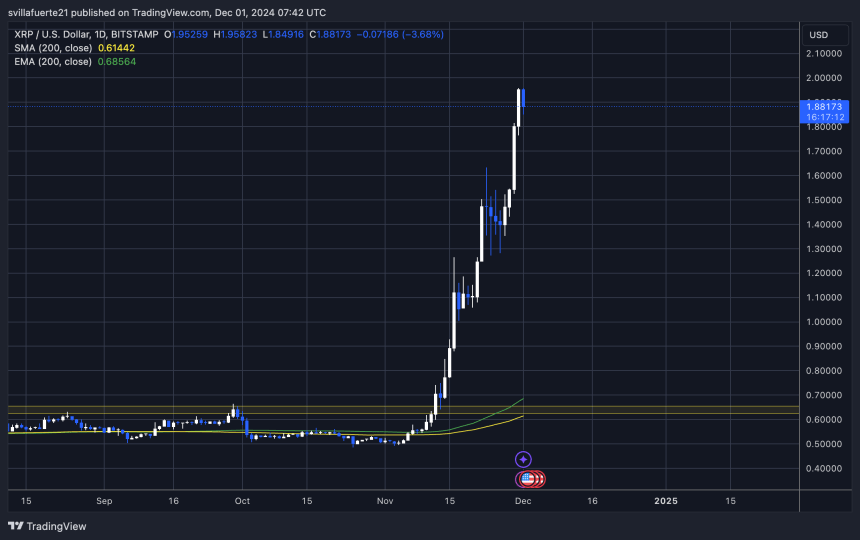Click the purple star event marker
Viewport: 860px width, 540px height.
(x=522, y=459)
